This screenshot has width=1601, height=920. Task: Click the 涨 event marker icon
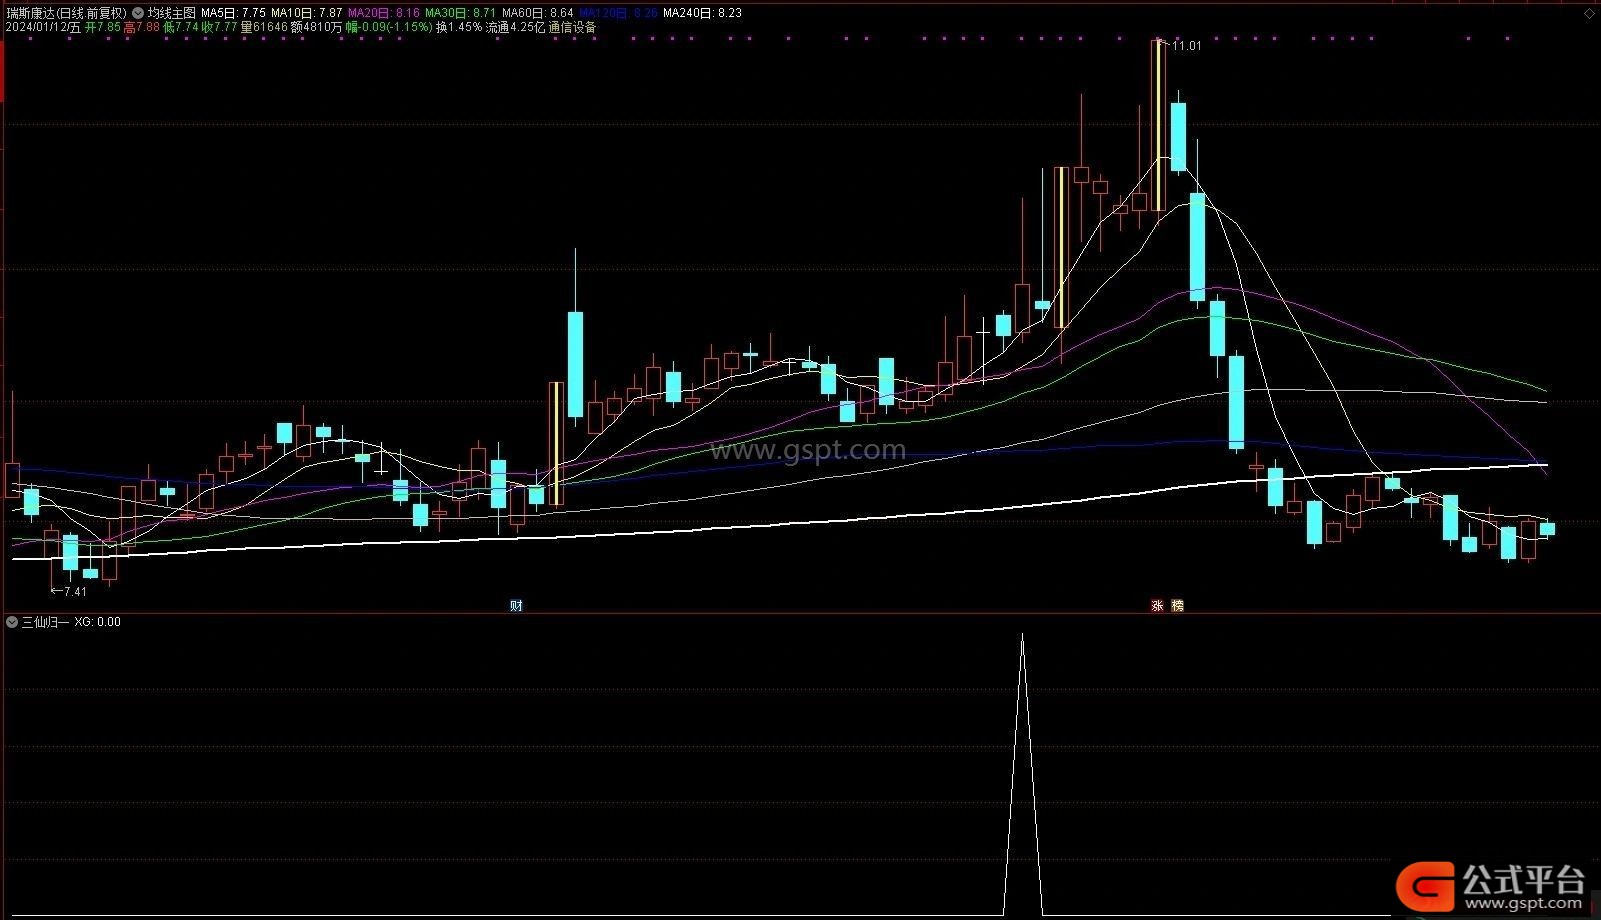coord(1157,605)
